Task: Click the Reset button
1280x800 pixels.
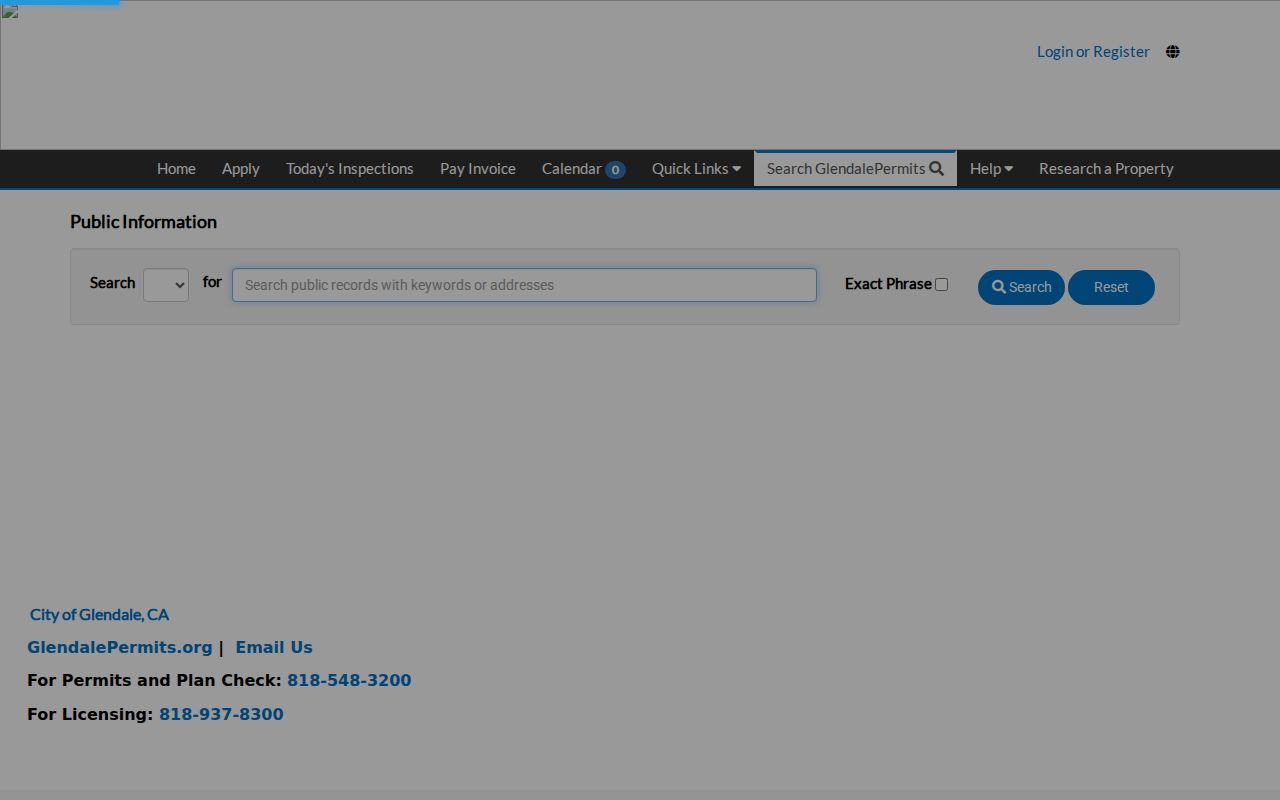Action: tap(1111, 287)
